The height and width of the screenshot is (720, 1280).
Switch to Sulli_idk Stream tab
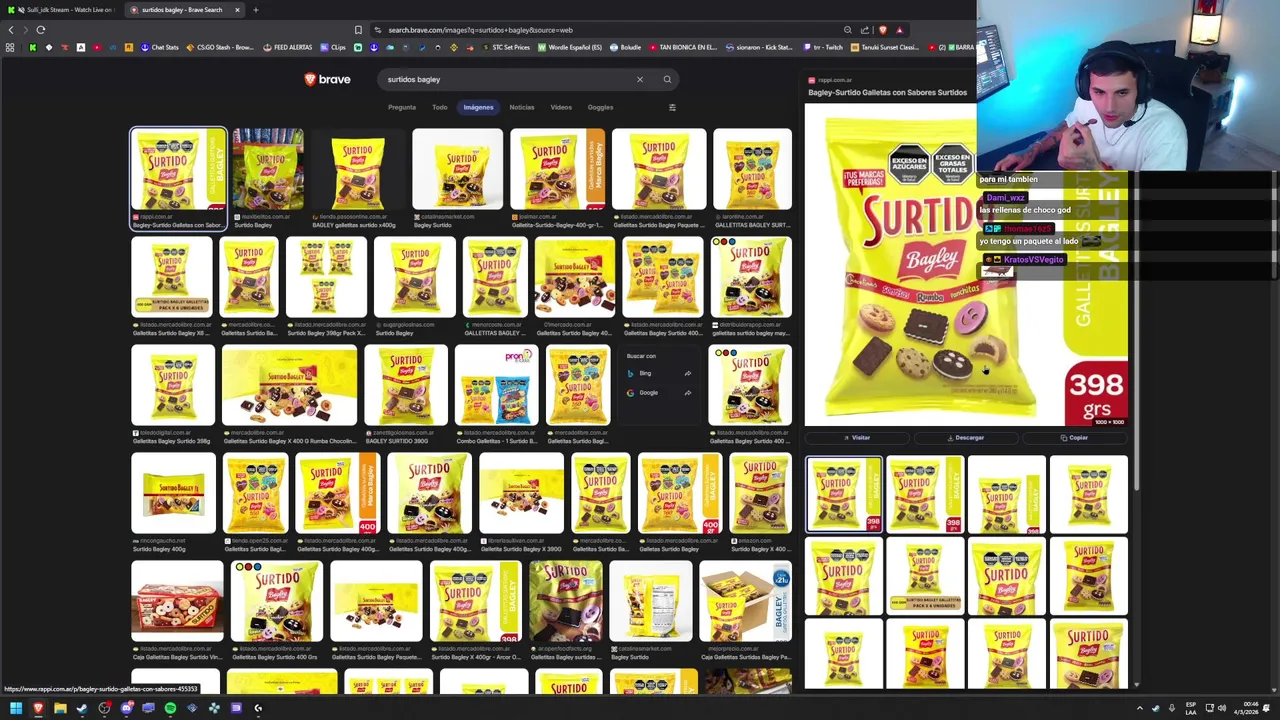63,10
